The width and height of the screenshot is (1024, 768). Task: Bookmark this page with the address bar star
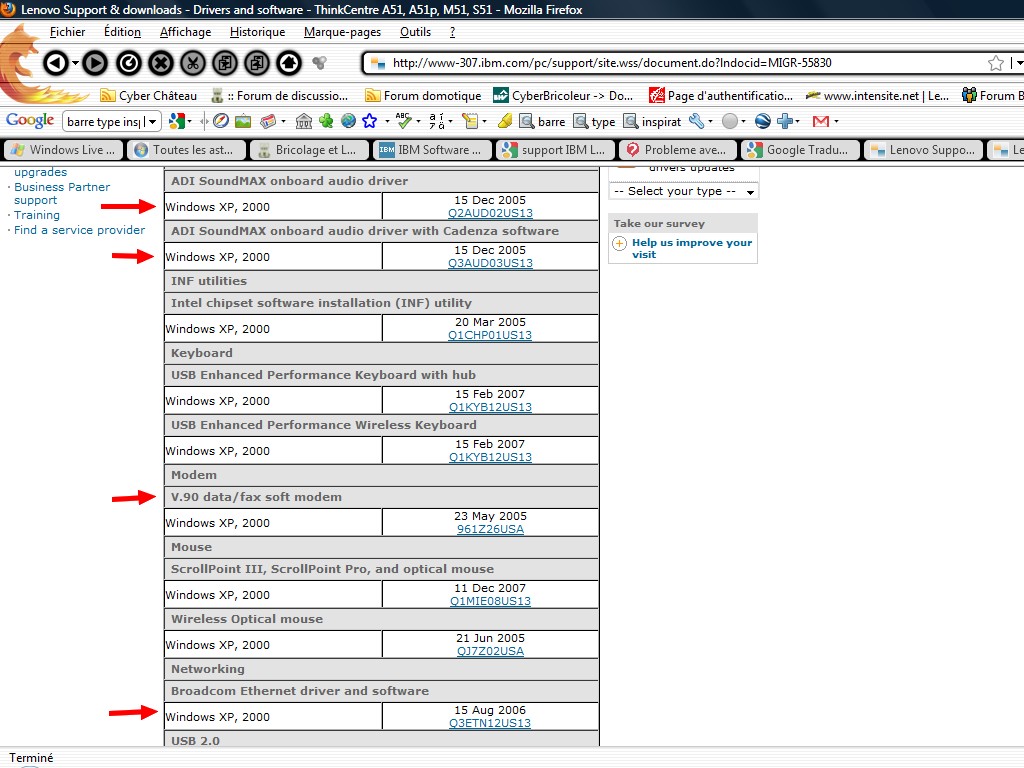995,63
